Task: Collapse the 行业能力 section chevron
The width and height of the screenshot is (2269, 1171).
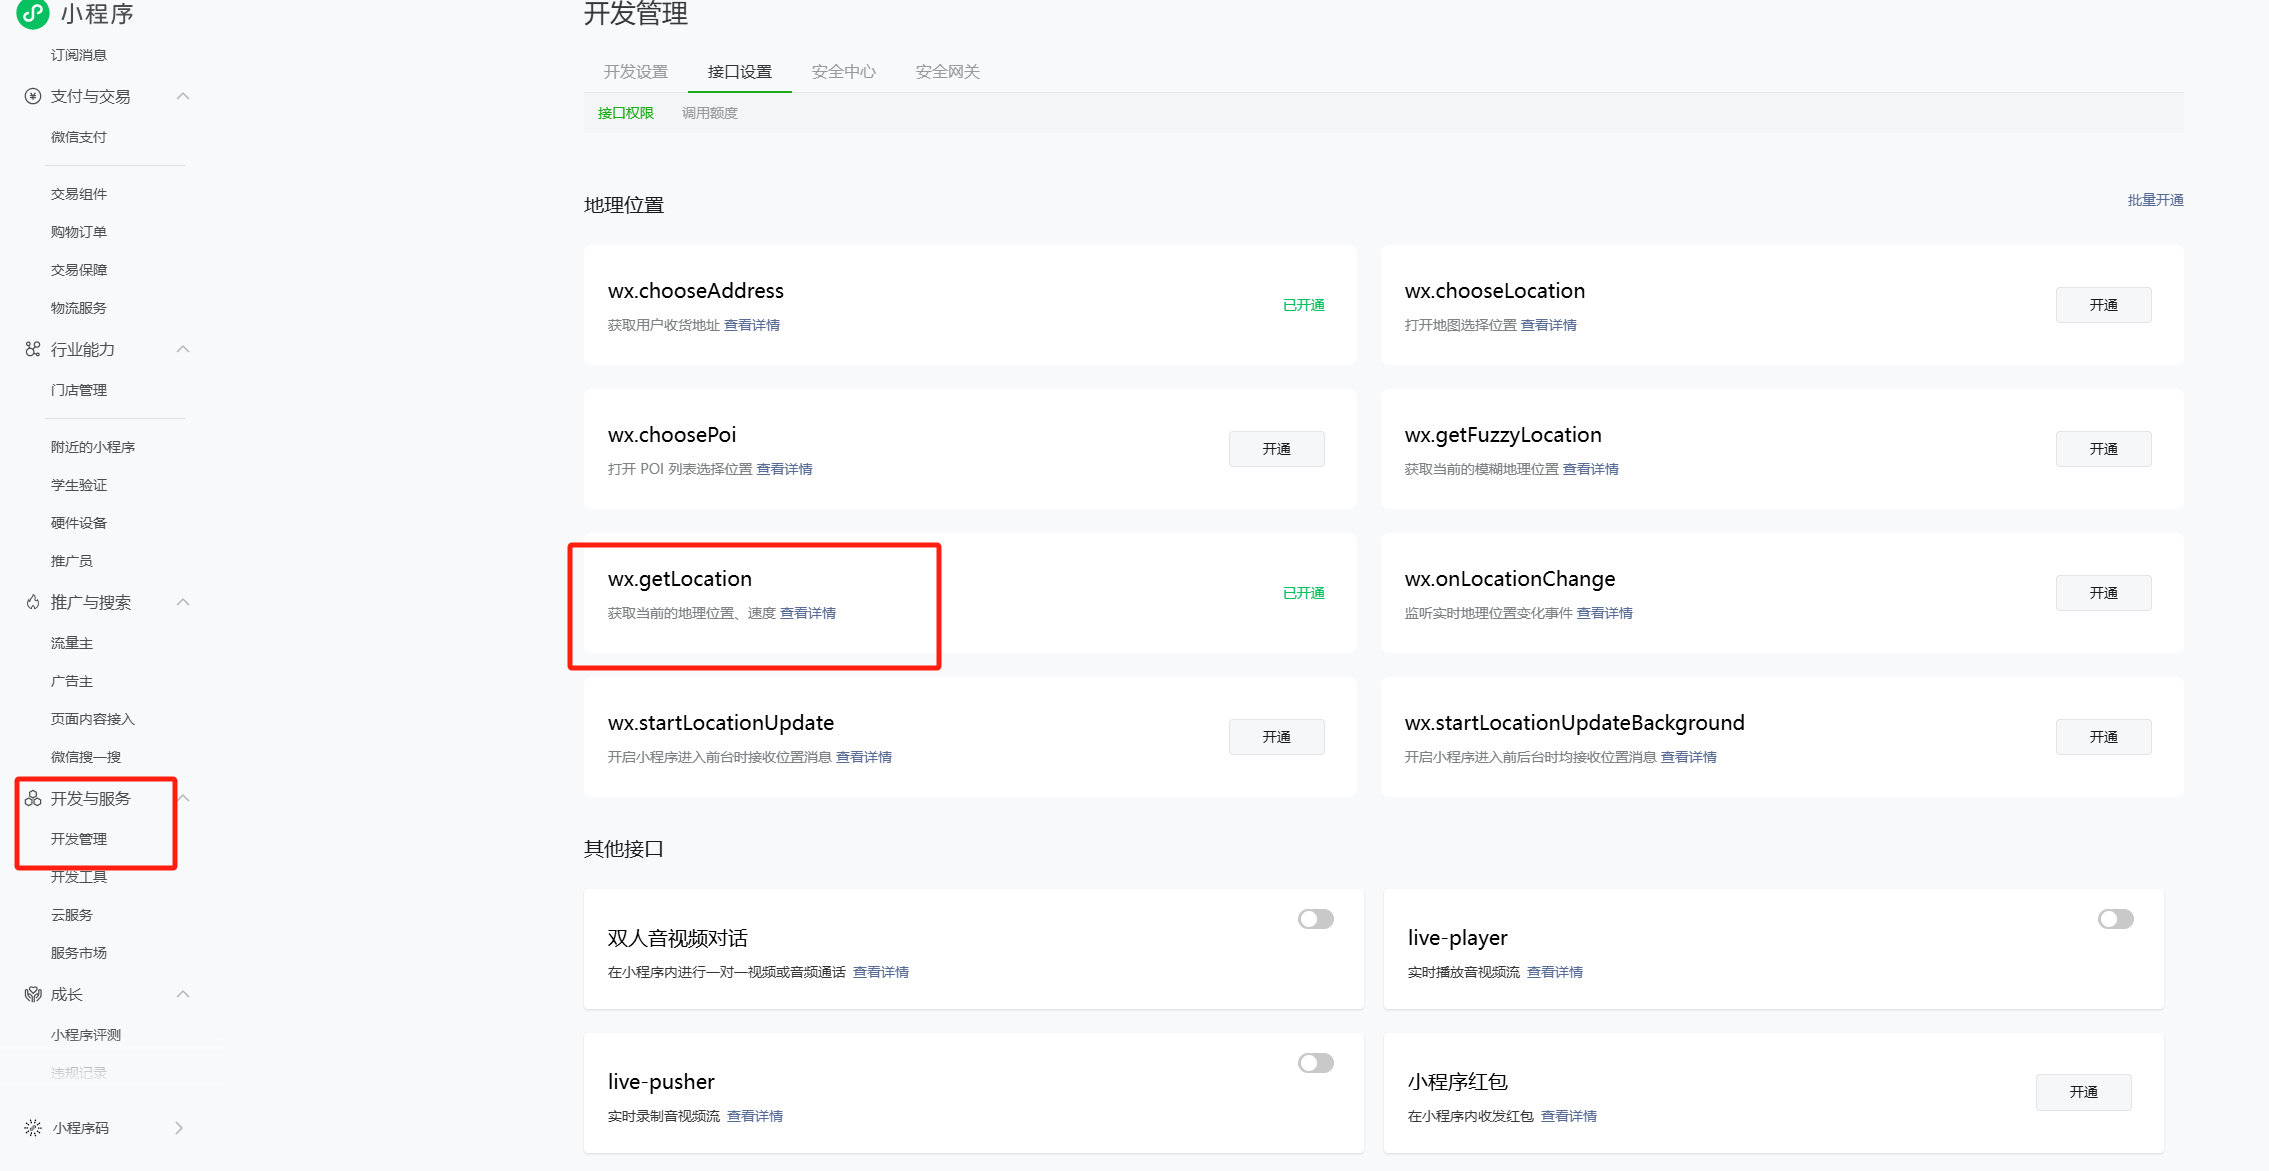Action: [x=183, y=349]
